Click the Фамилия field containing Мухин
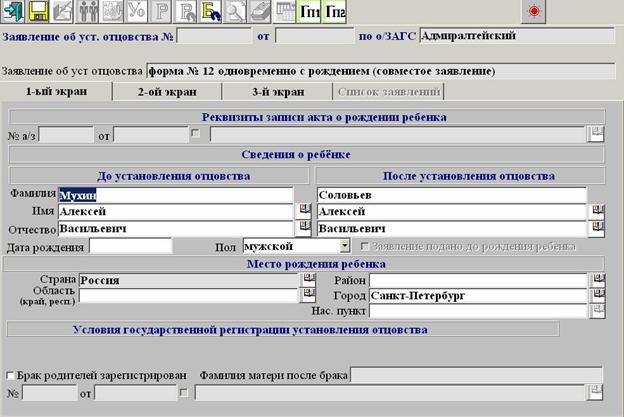This screenshot has width=624, height=417. [x=176, y=195]
